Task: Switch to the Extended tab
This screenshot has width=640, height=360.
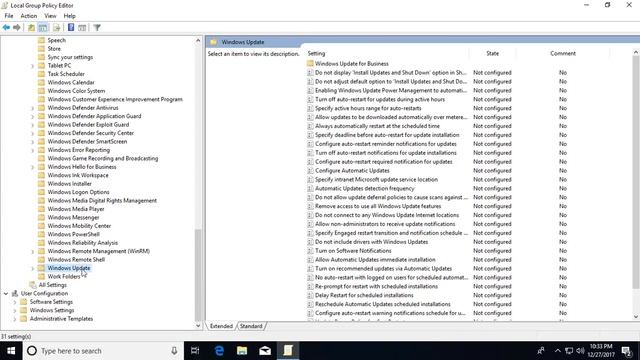Action: pyautogui.click(x=221, y=326)
